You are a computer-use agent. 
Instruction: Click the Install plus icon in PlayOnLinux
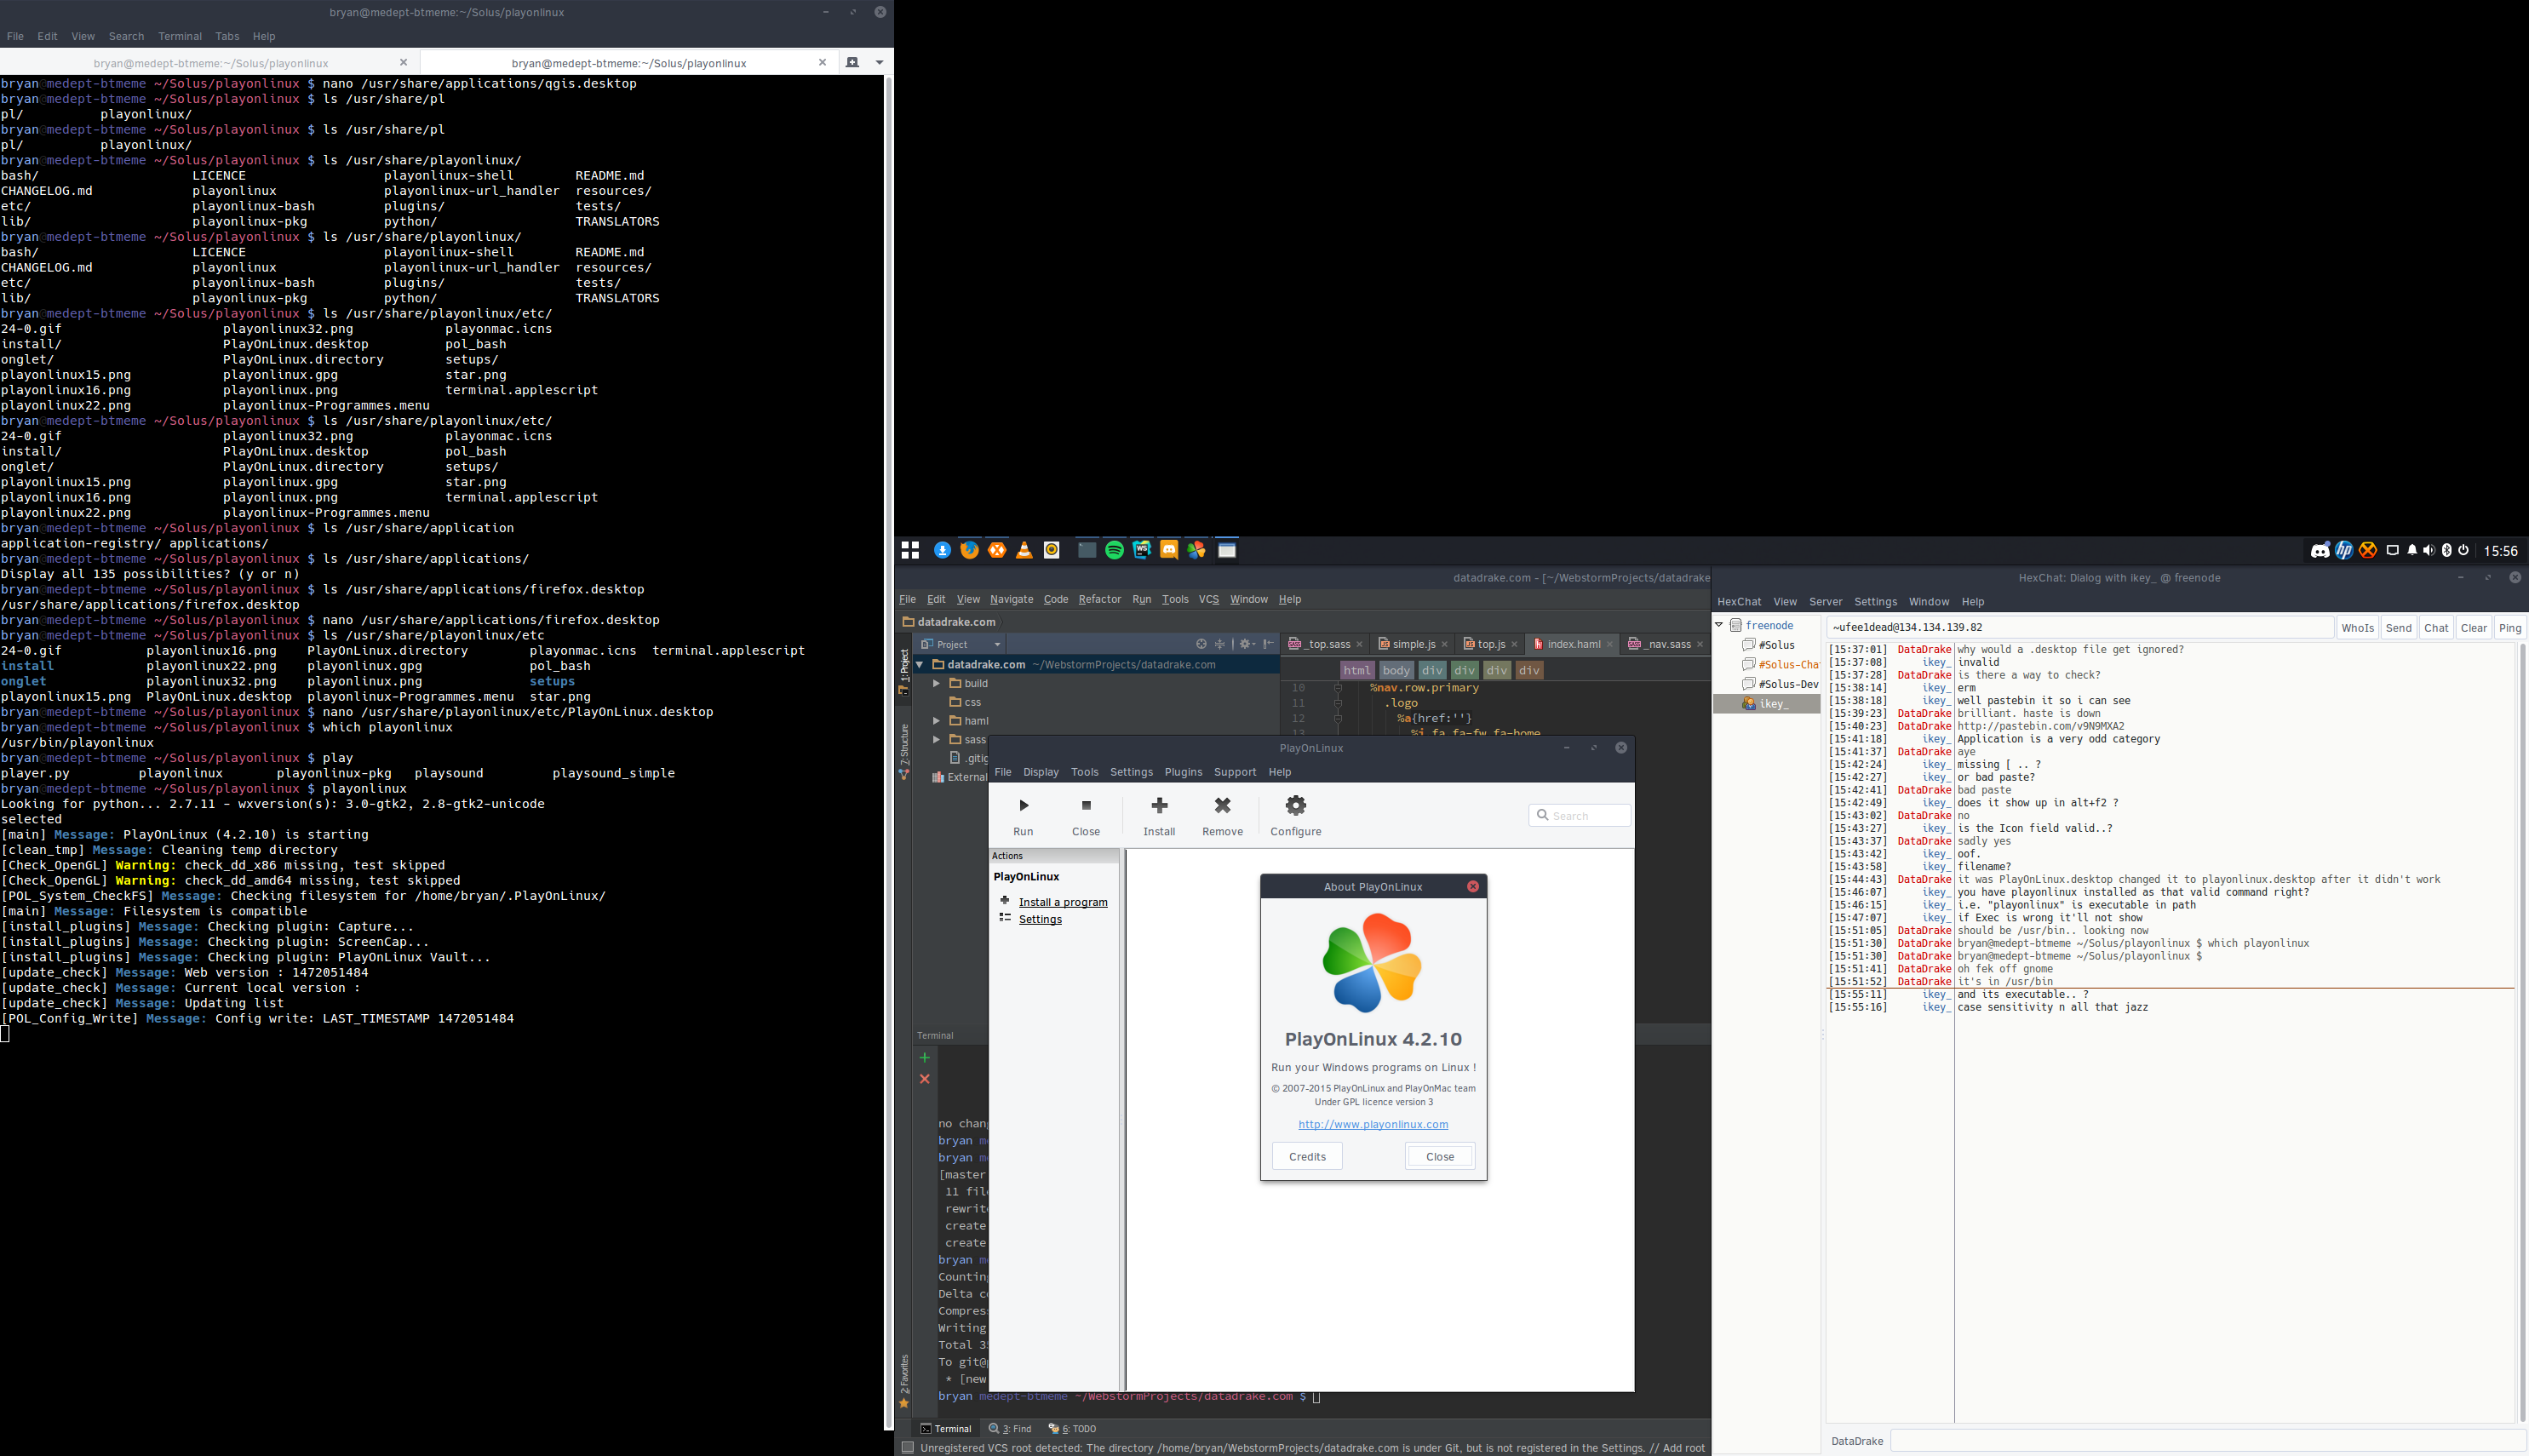pos(1159,806)
